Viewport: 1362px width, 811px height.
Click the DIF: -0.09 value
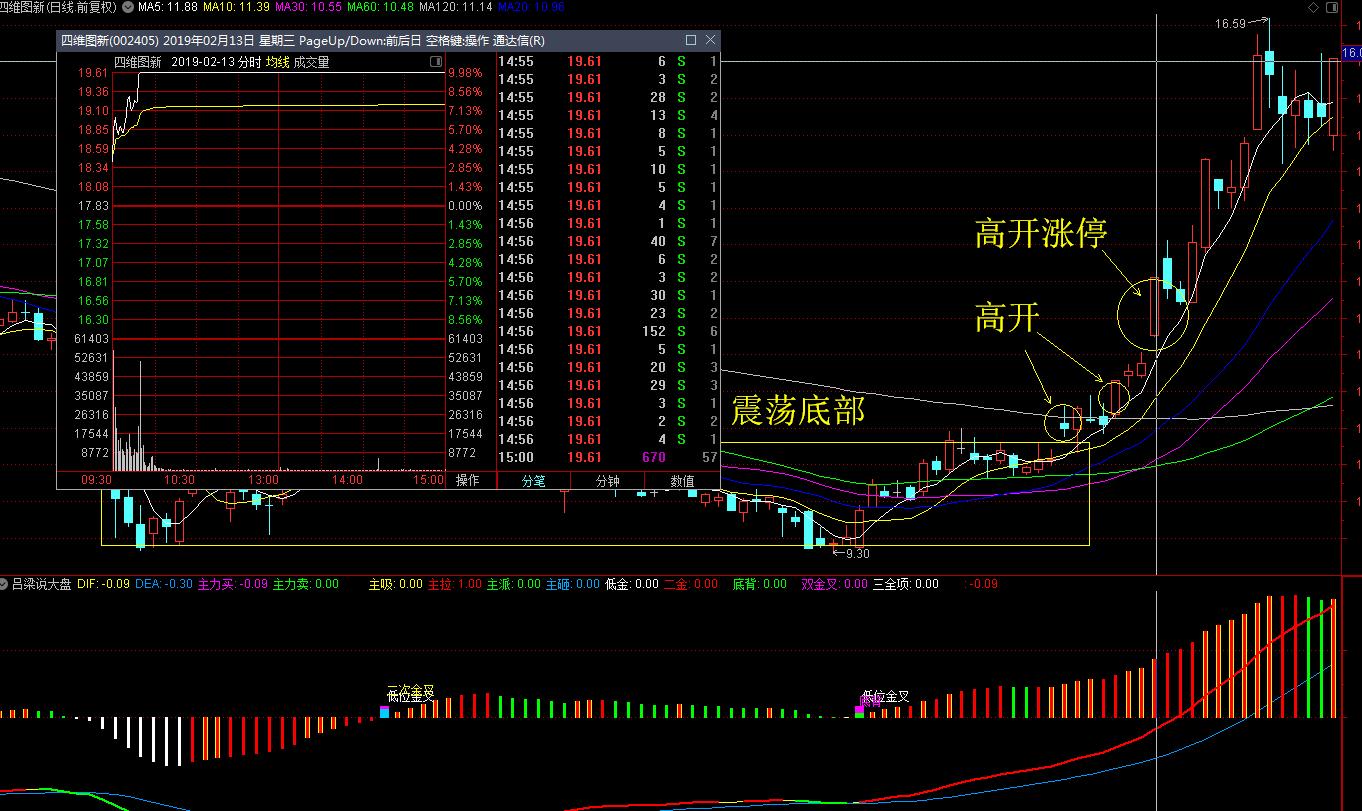click(x=103, y=584)
